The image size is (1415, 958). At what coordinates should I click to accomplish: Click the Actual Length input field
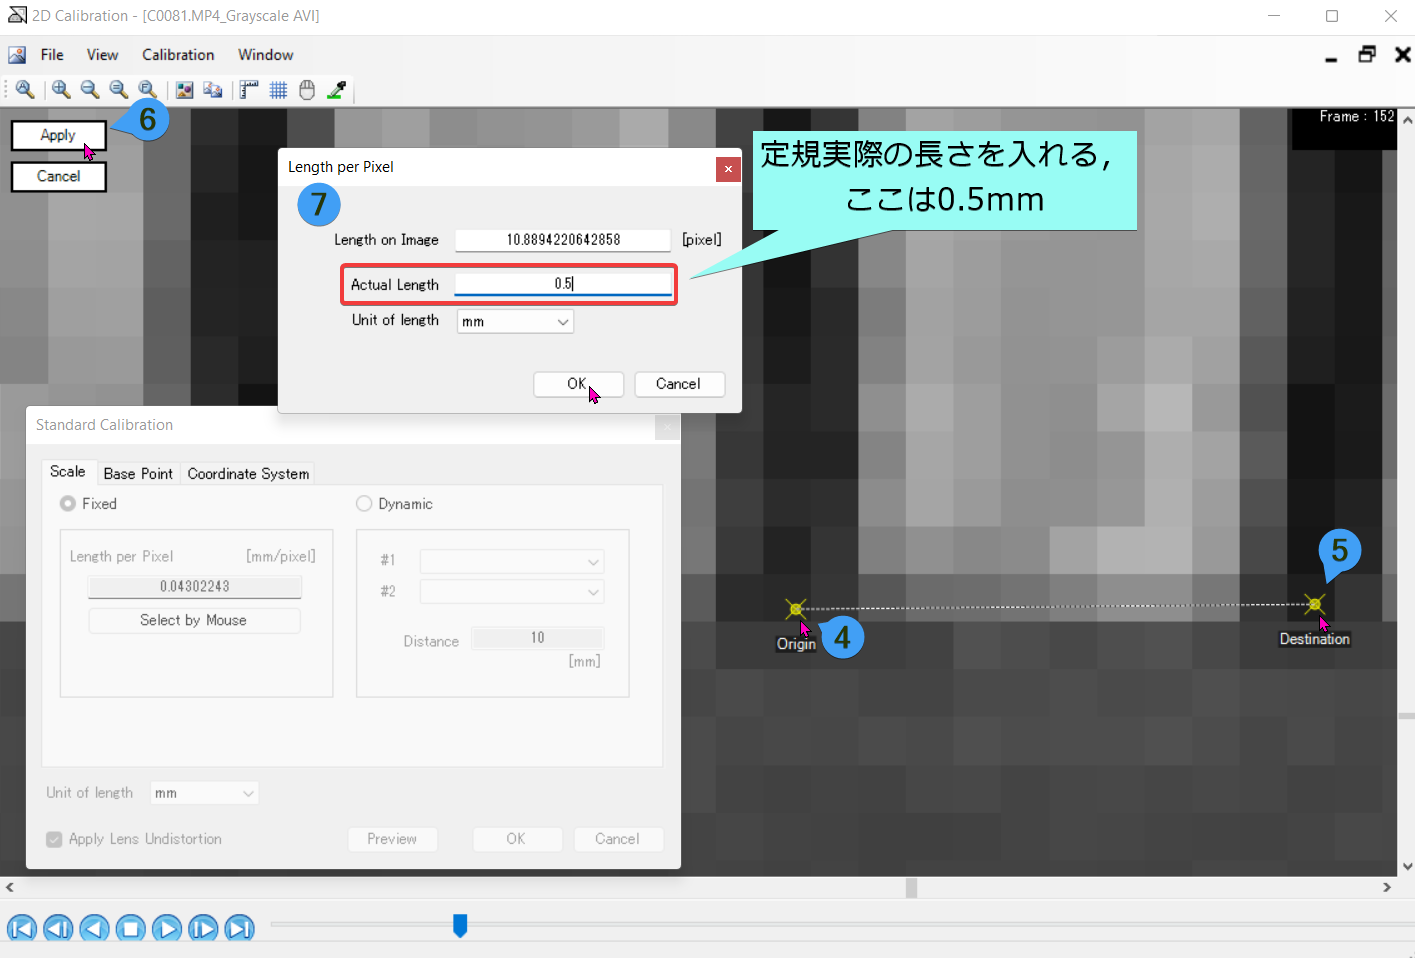pyautogui.click(x=563, y=285)
